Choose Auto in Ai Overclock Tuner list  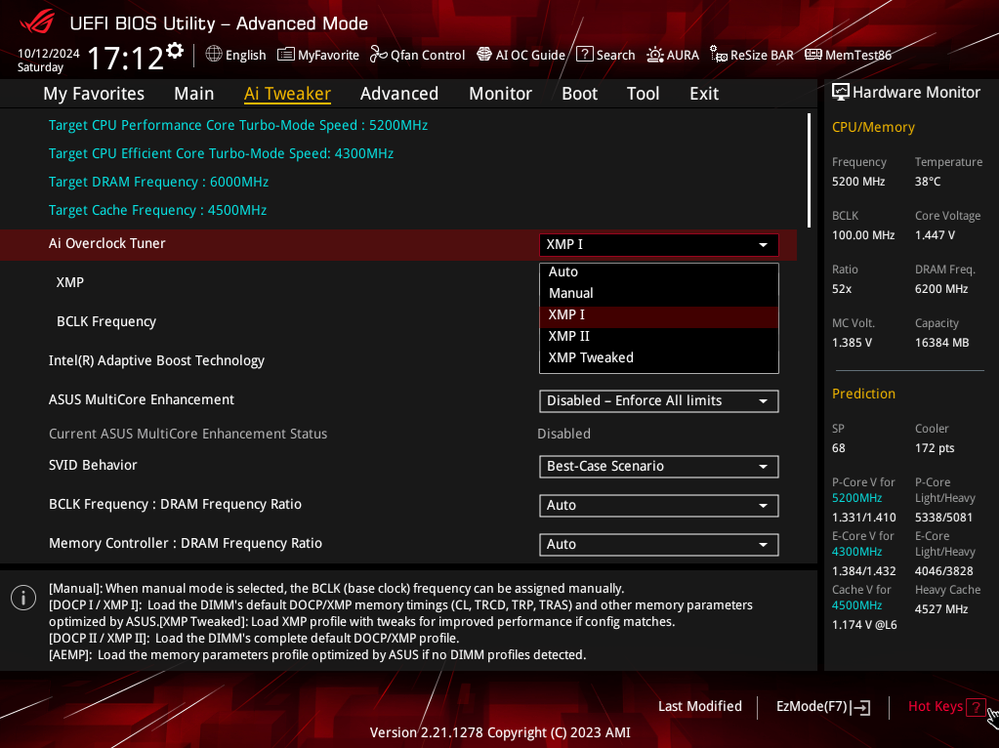point(659,272)
